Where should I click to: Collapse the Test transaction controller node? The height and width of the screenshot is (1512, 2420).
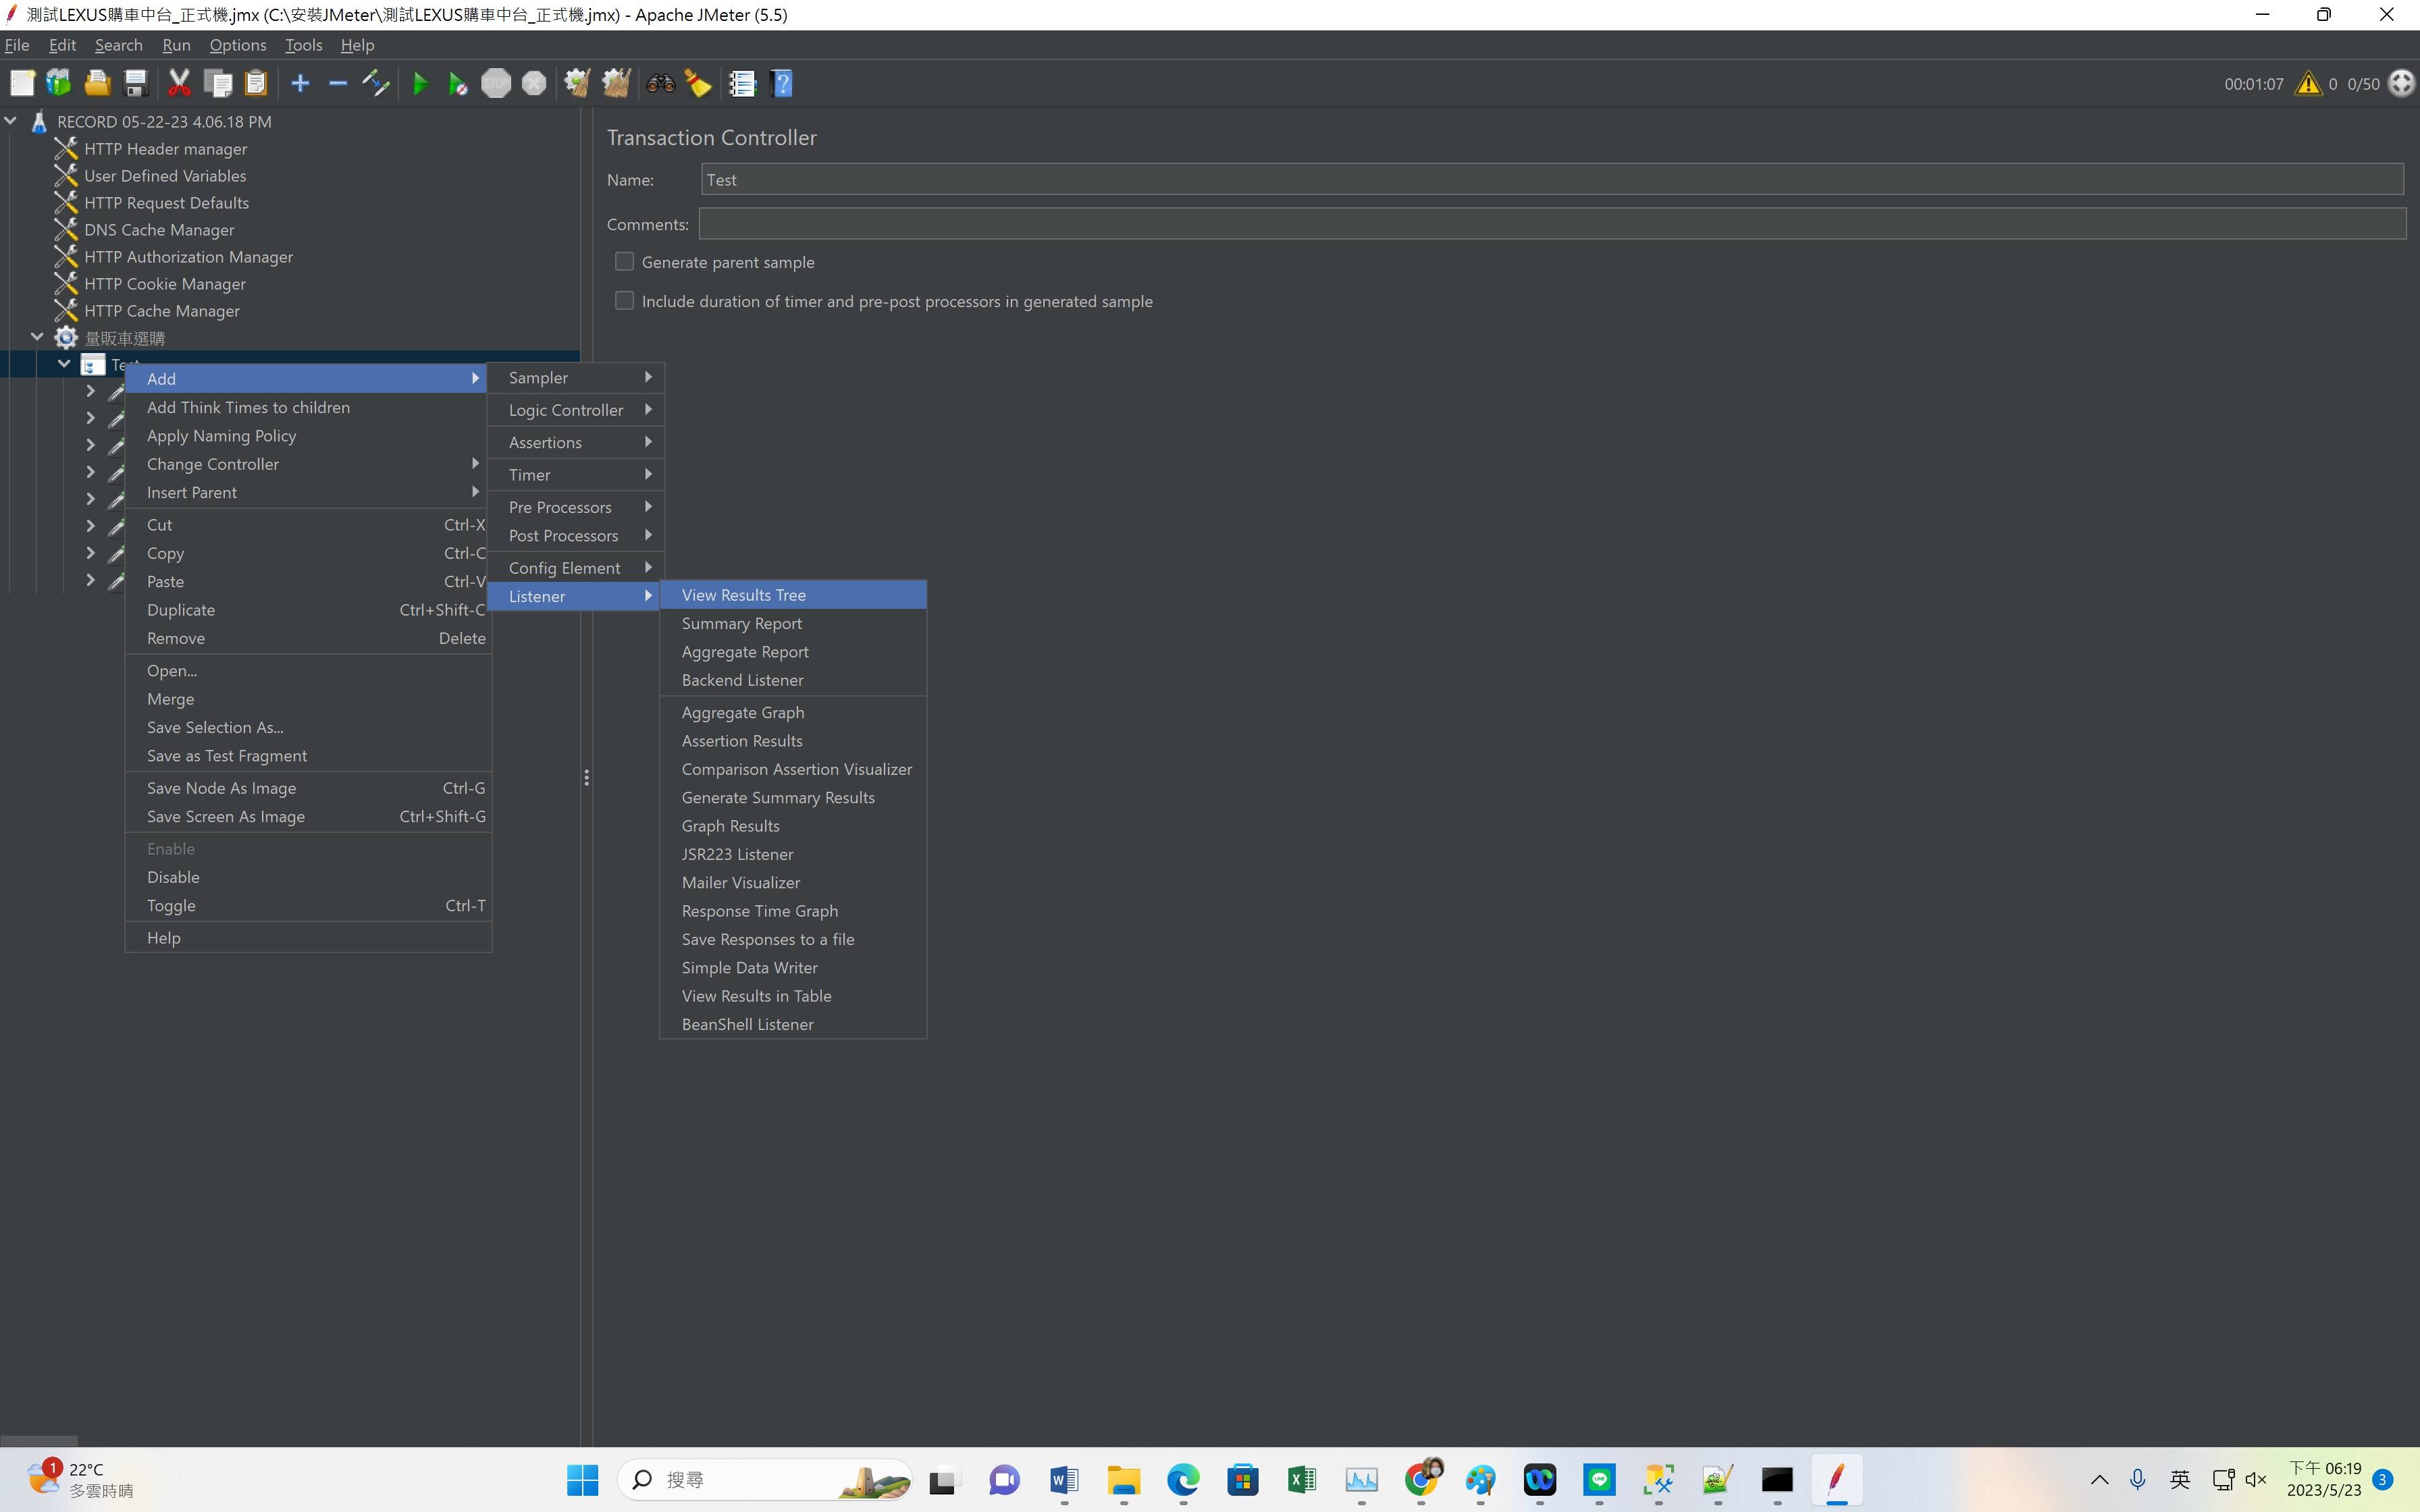click(x=64, y=364)
